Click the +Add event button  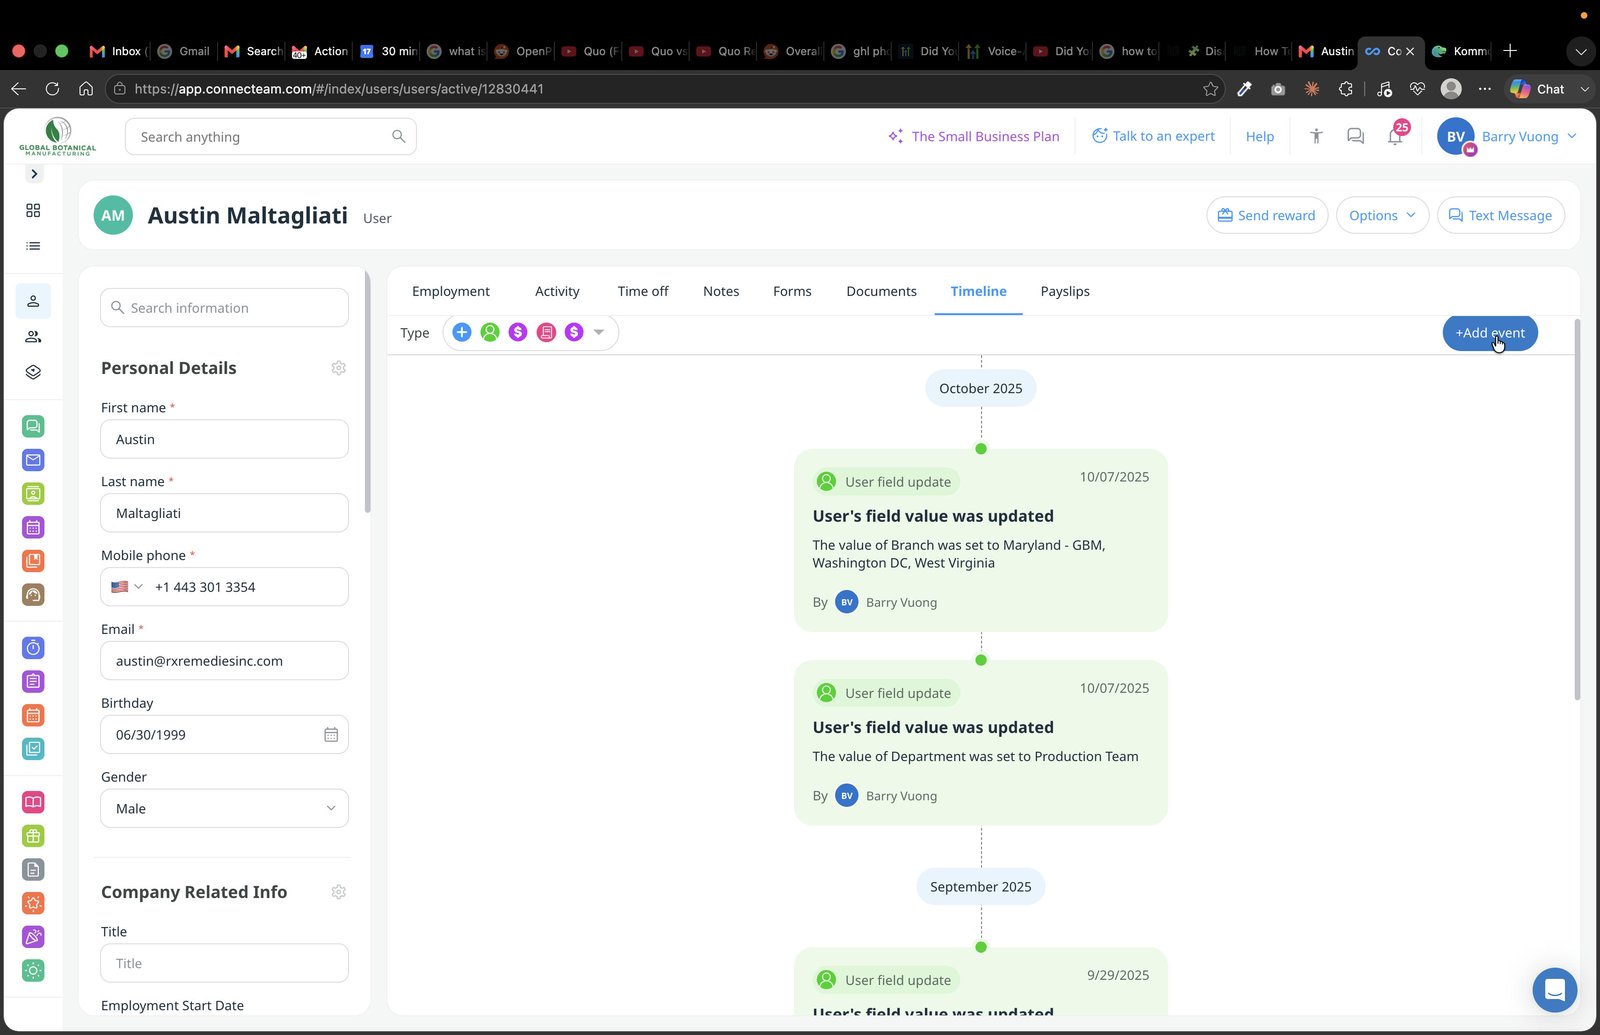[1490, 333]
